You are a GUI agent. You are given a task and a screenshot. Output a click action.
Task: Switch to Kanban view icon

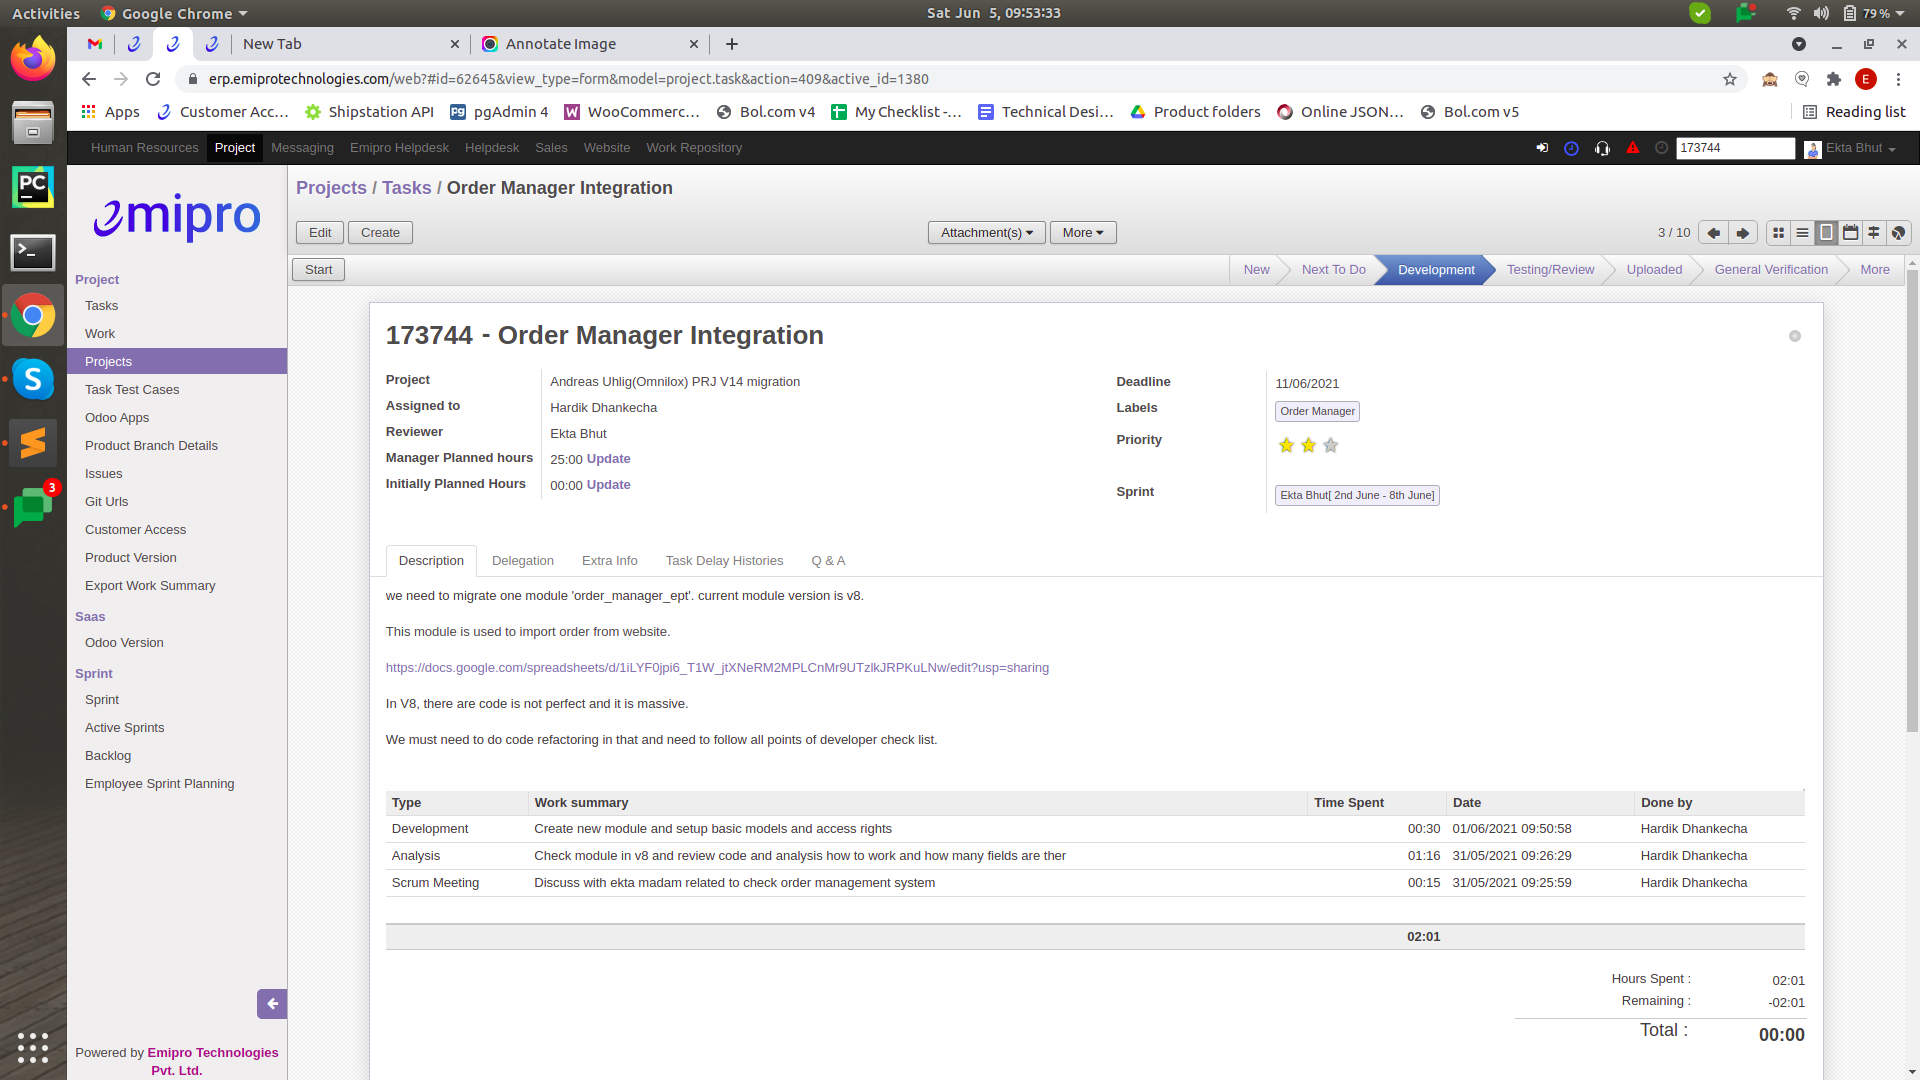click(x=1778, y=233)
